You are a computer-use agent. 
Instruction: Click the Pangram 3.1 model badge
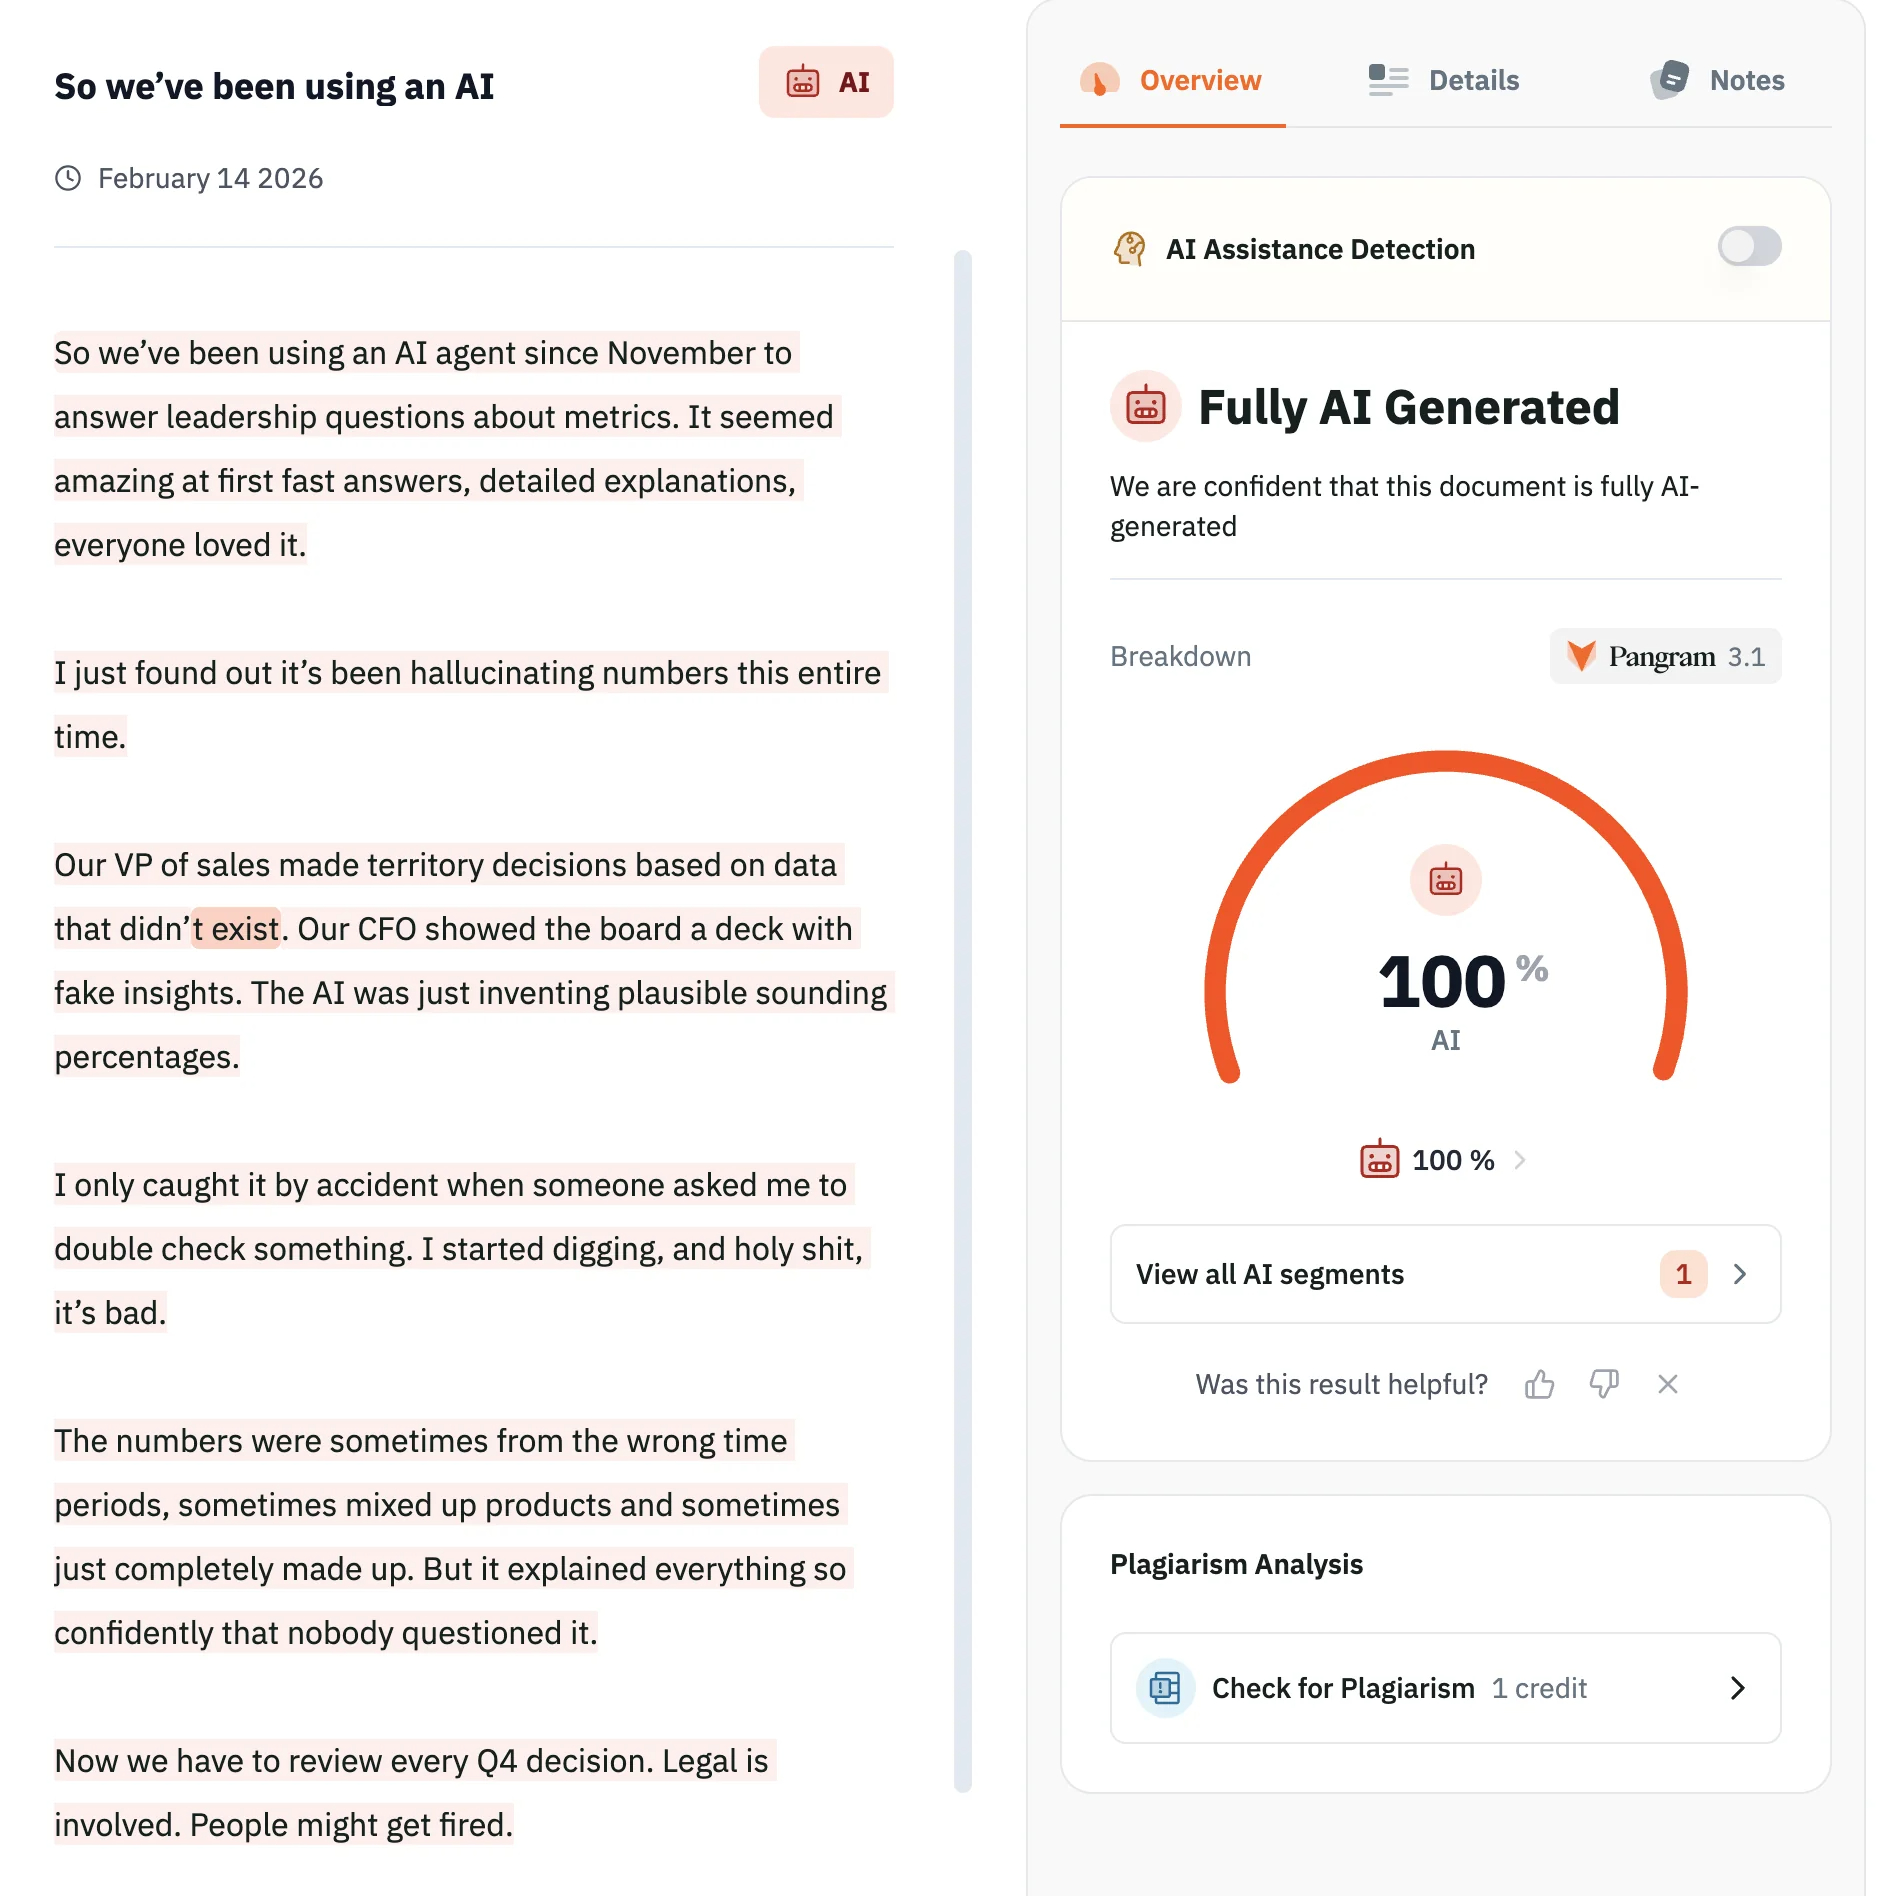tap(1665, 656)
